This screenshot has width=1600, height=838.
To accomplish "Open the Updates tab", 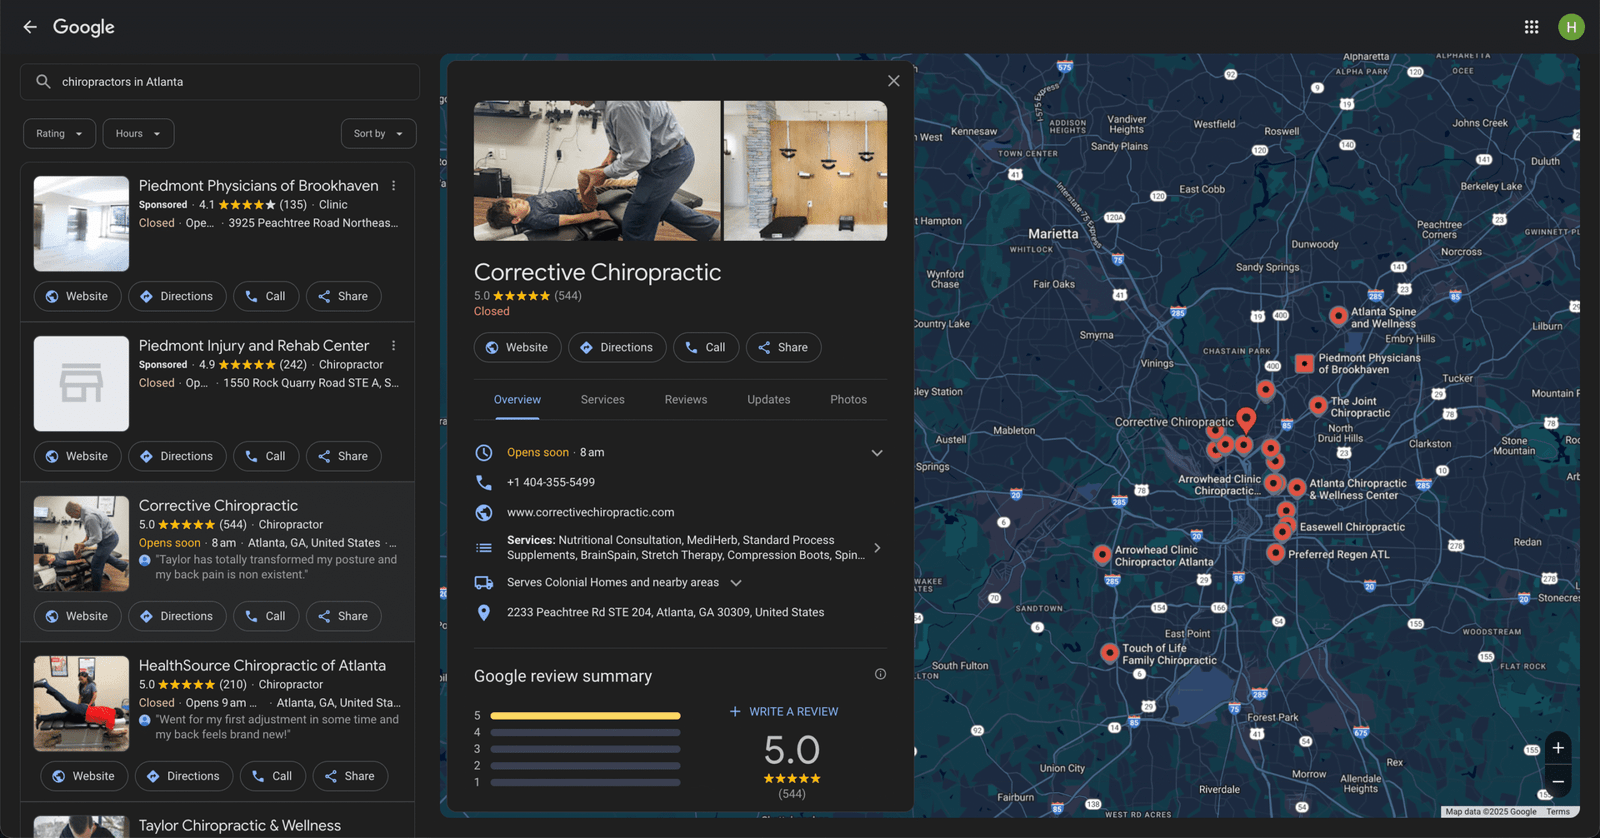I will [x=769, y=400].
